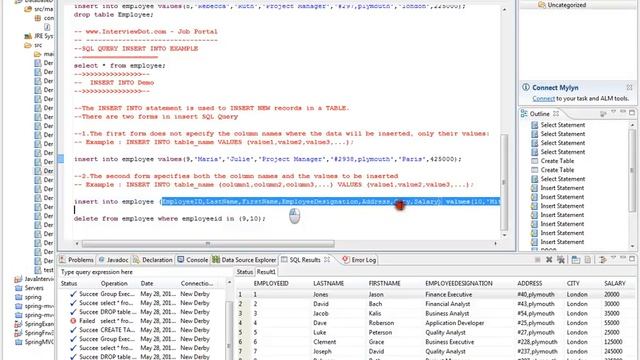Switch to the Javadoc tab

pos(113,260)
